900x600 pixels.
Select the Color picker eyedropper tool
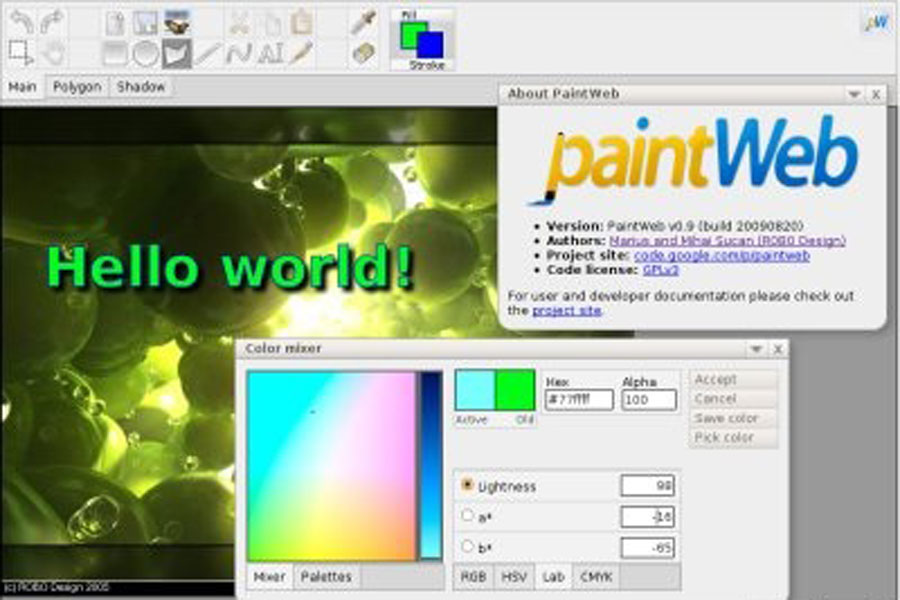363,22
